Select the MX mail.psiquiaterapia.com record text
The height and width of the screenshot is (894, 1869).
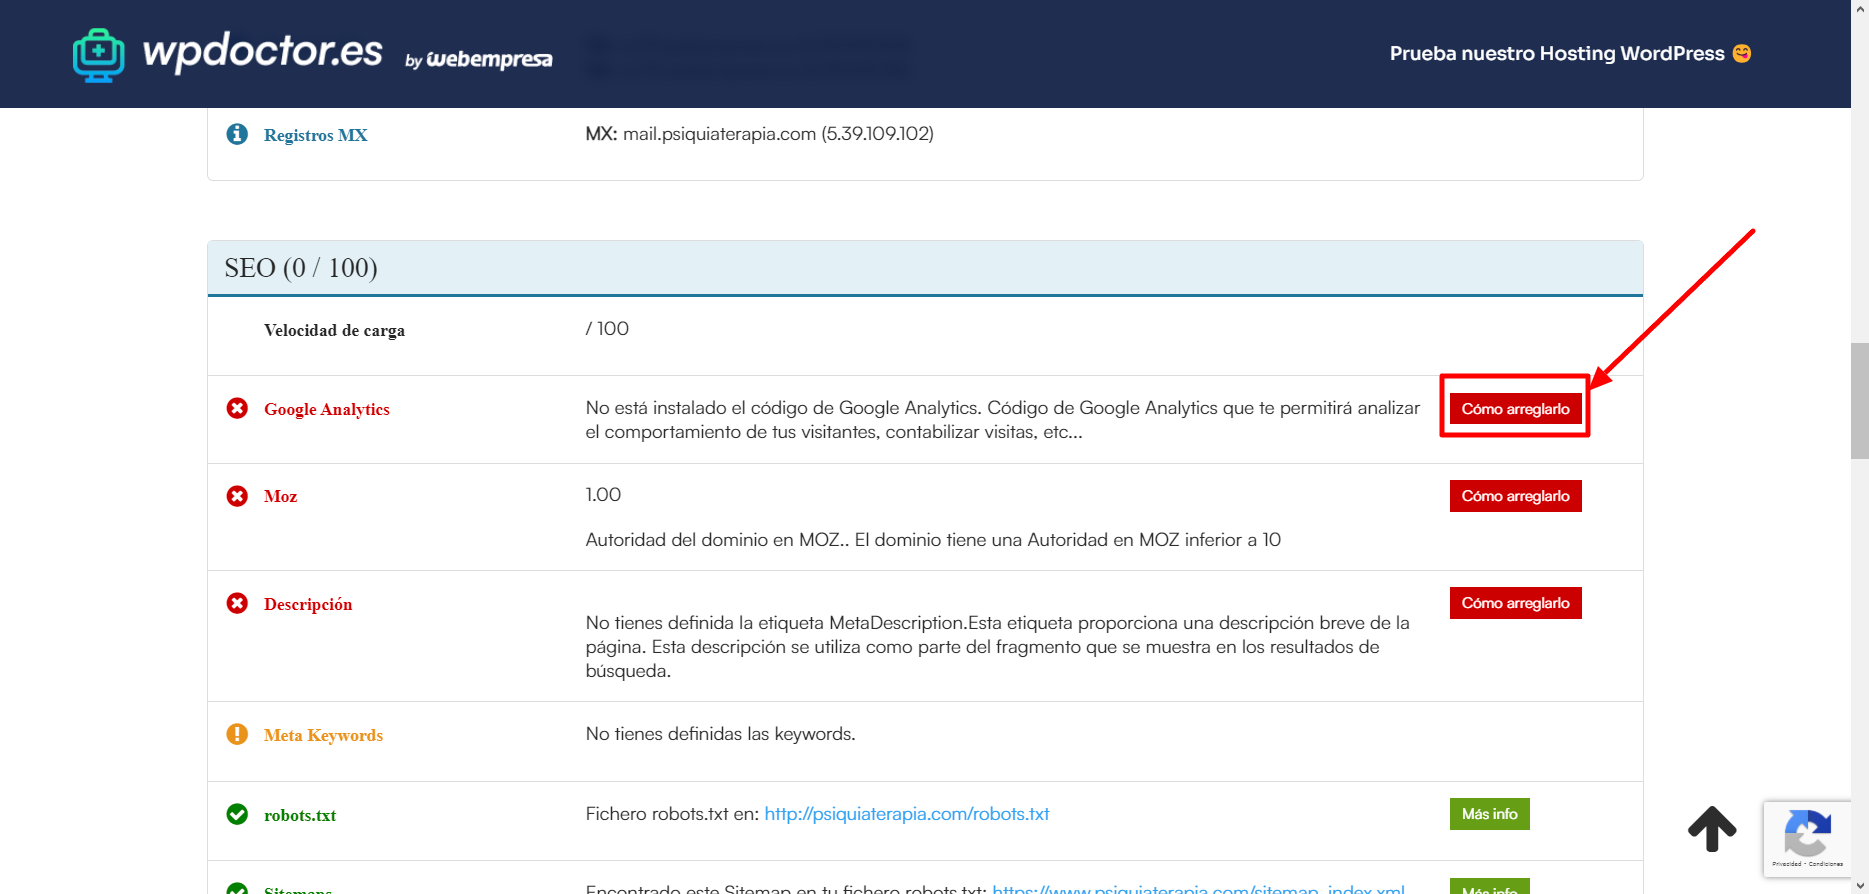point(760,134)
